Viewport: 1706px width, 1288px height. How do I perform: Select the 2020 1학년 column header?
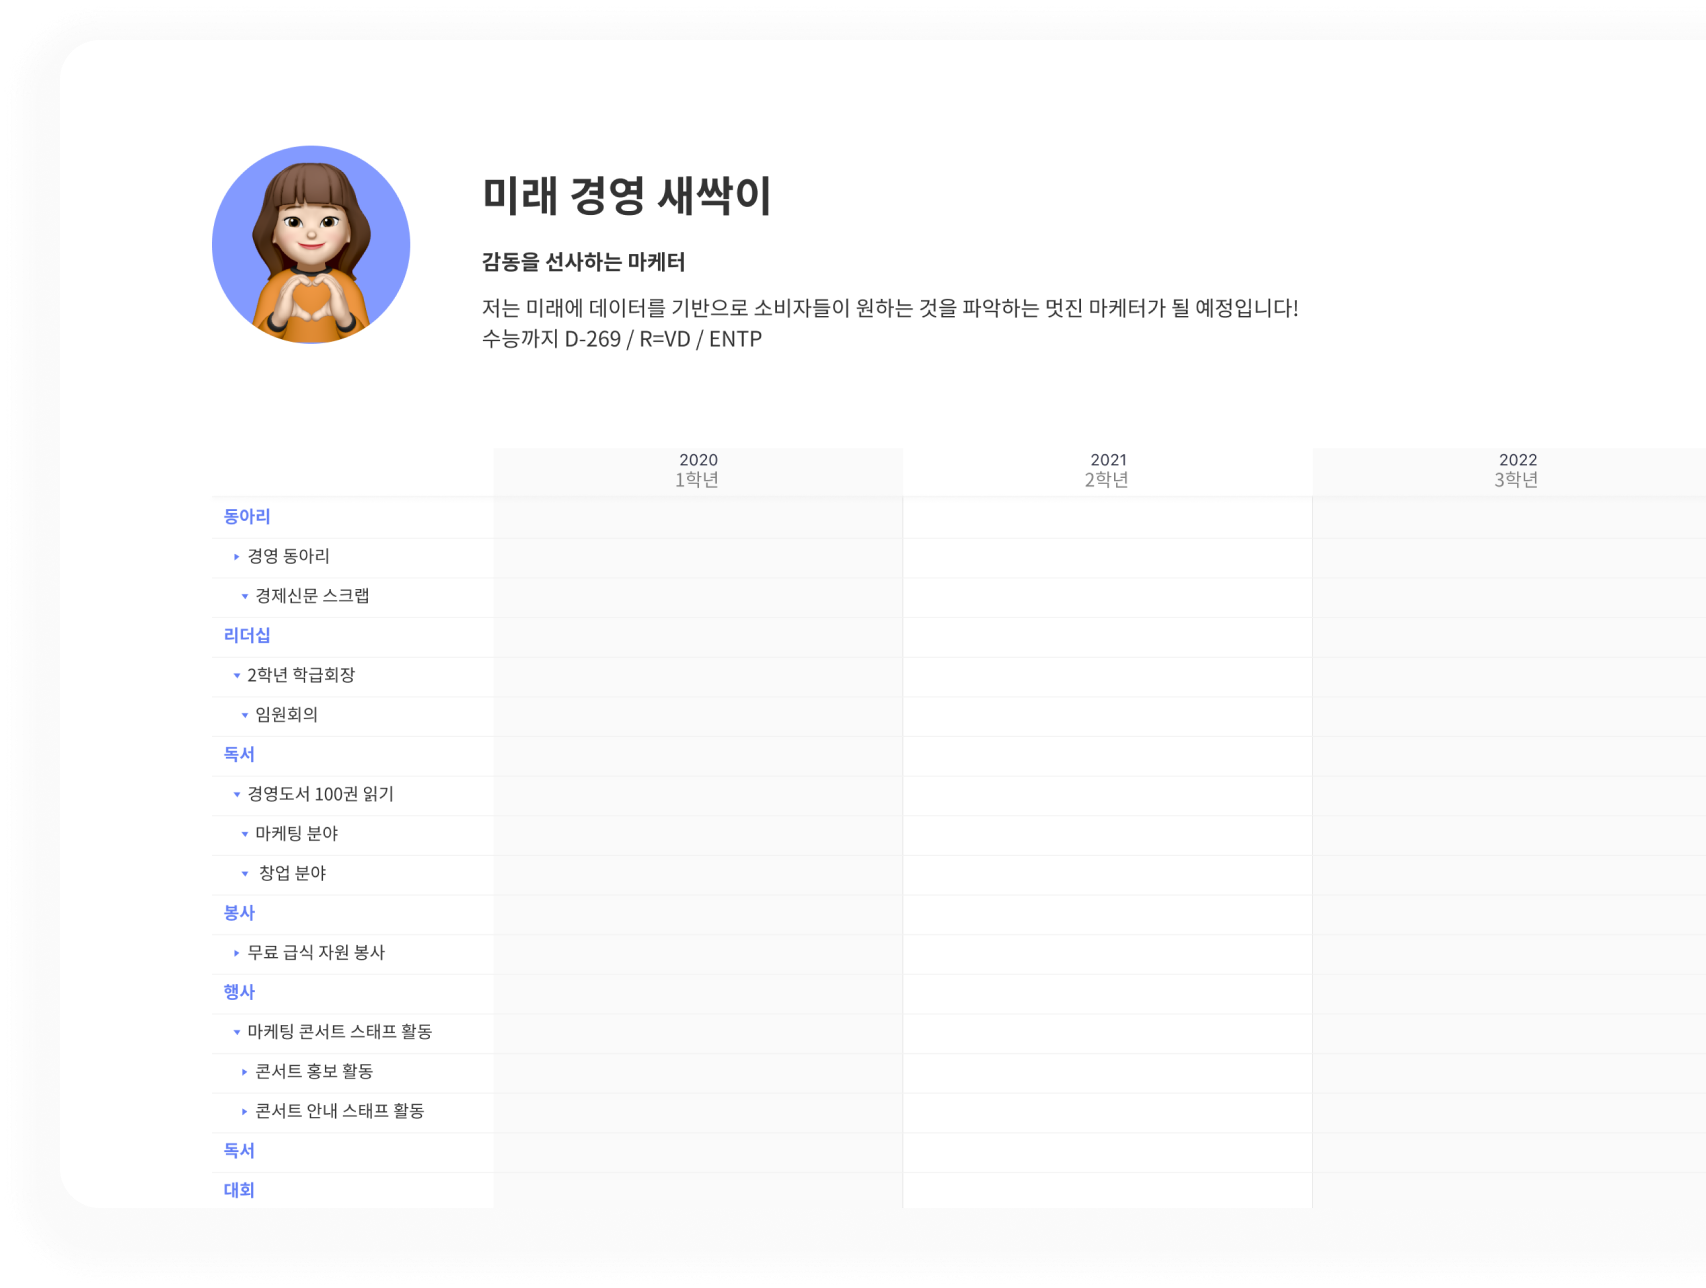point(698,470)
